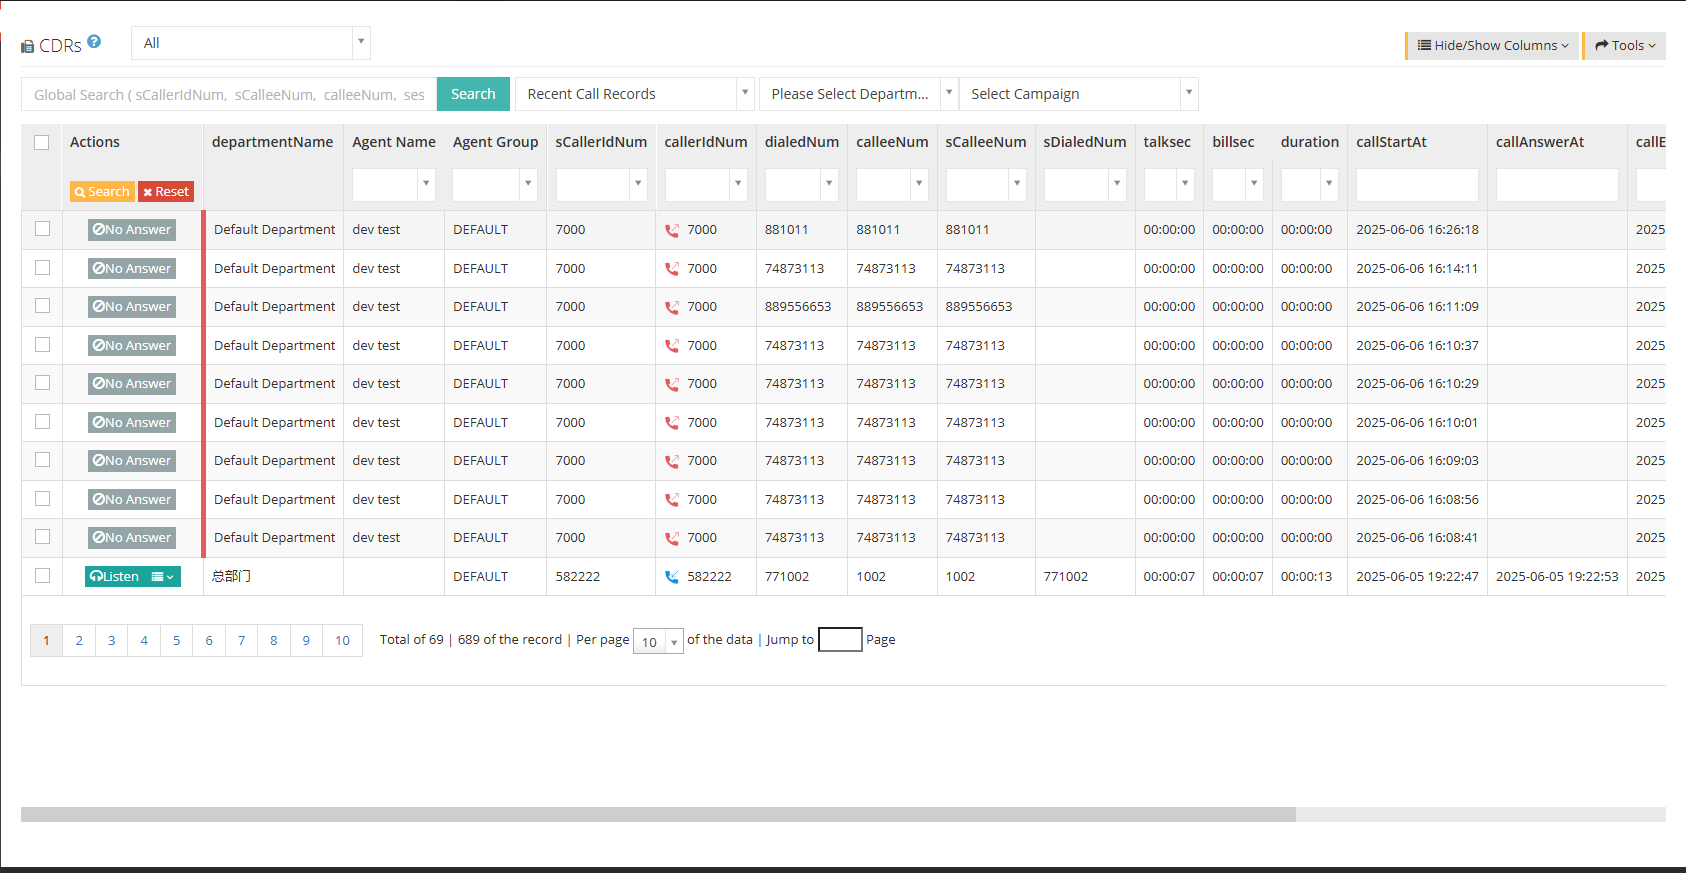Open the Select Campaign dropdown
Screen dimensions: 1686x873
point(1078,94)
